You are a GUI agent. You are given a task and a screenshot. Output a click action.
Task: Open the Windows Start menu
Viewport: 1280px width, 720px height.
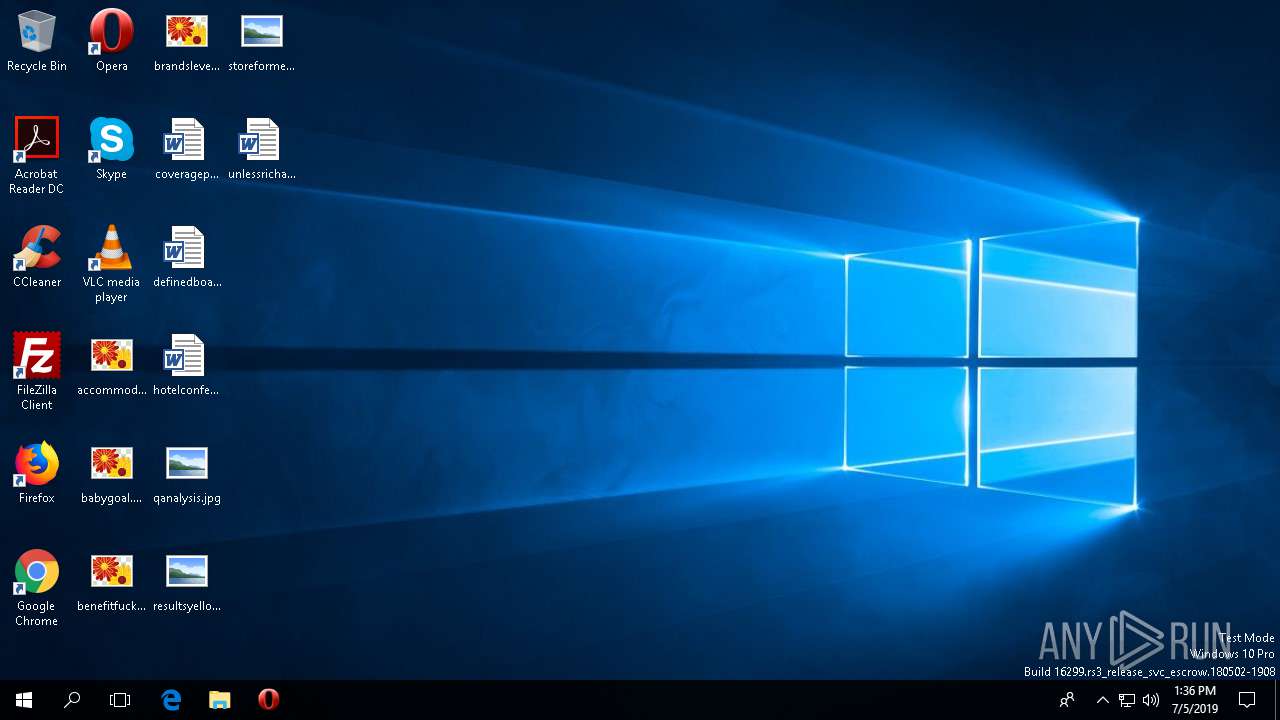coord(24,700)
